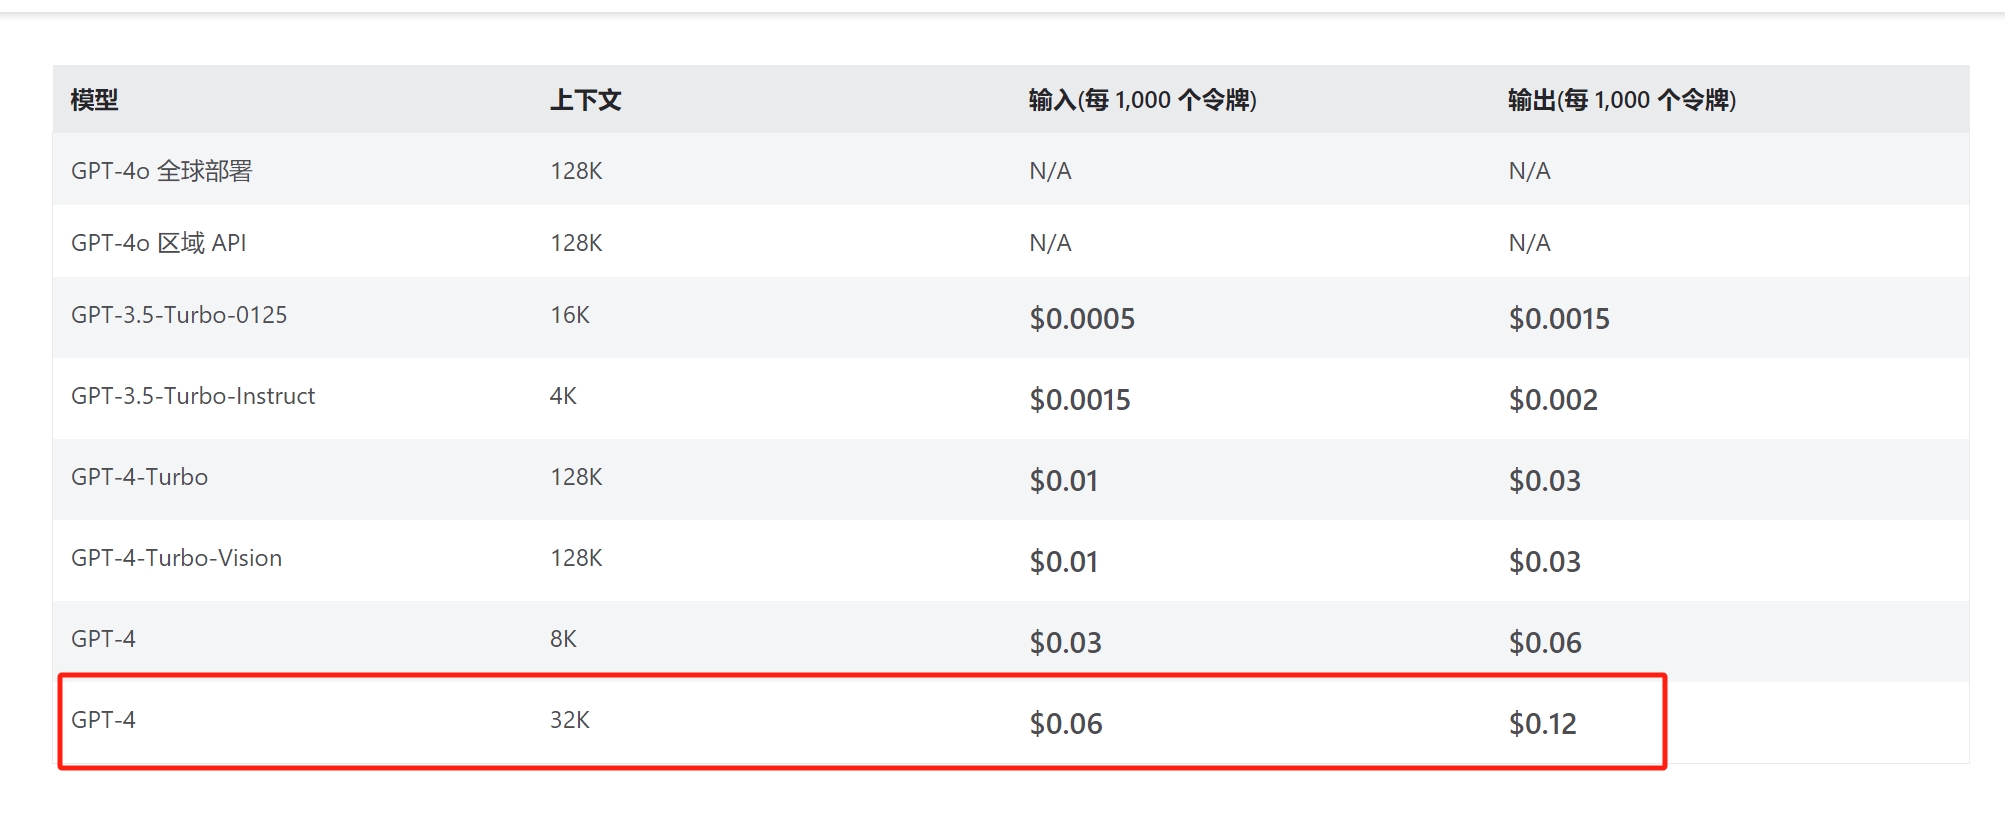Select the $0.002 output price

point(1553,400)
